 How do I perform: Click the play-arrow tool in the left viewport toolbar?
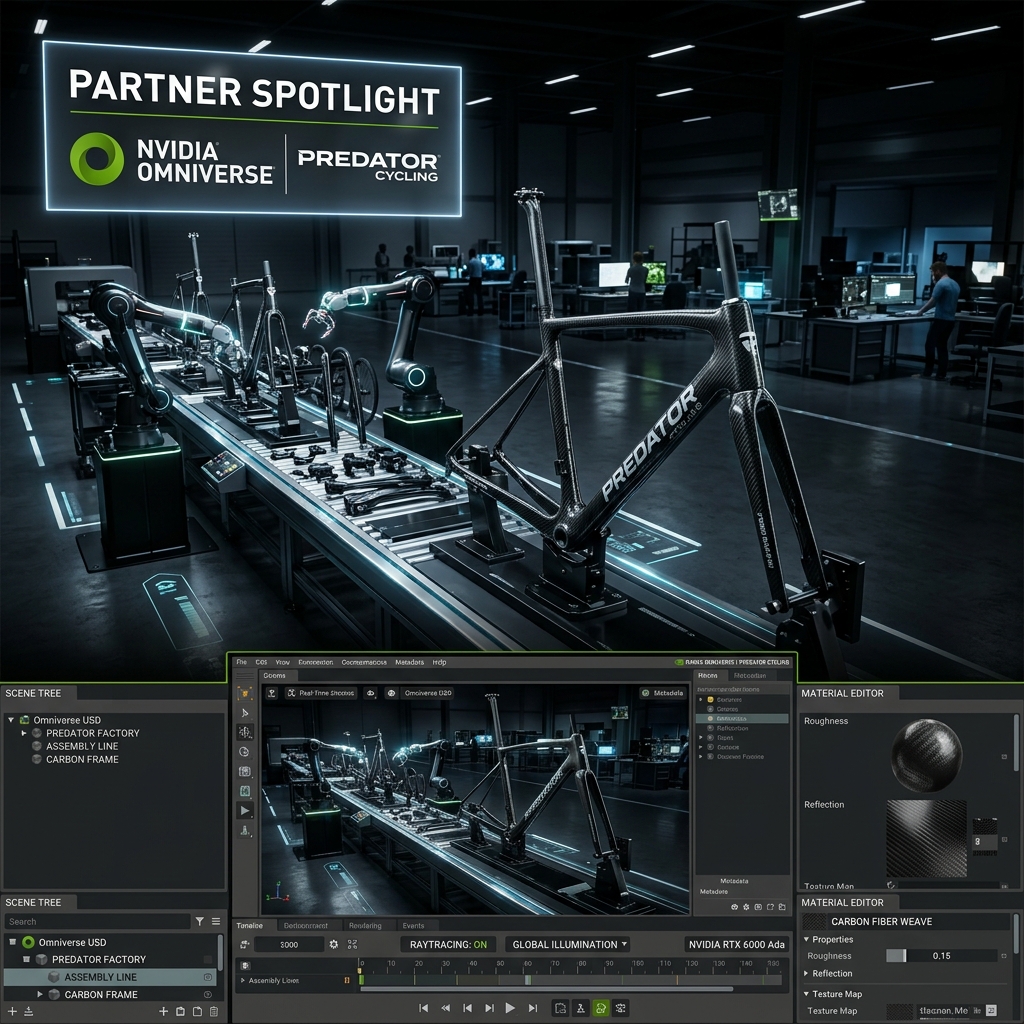tap(245, 810)
